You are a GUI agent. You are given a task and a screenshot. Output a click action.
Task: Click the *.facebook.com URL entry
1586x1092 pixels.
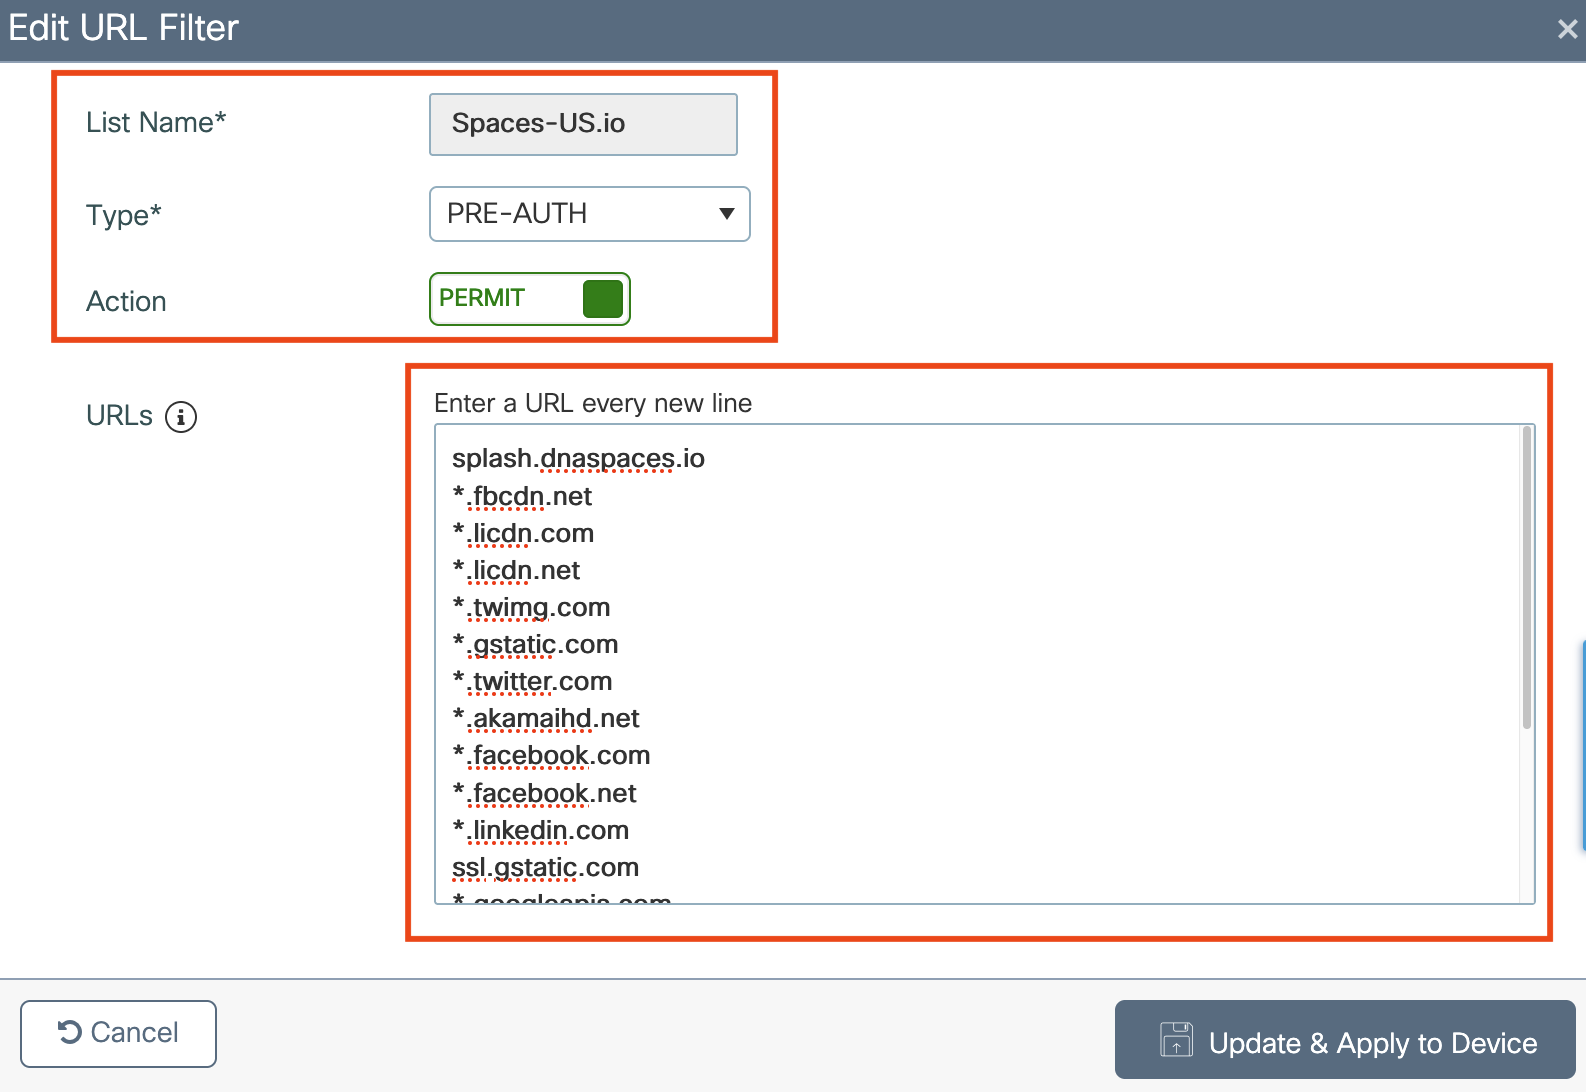click(551, 755)
